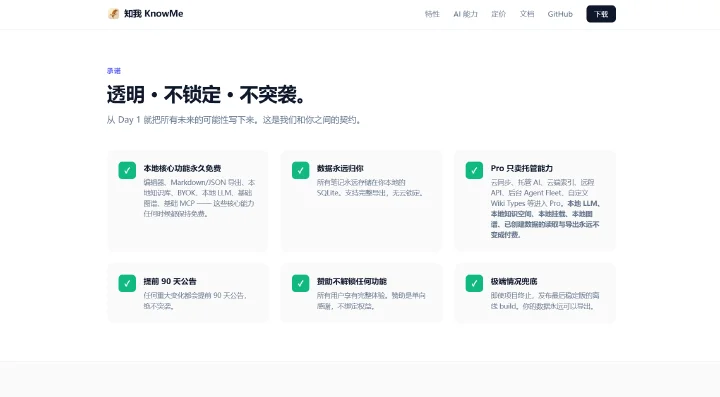The image size is (720, 397).
Task: Click the card title 赞助不解锁任何功能
Action: point(352,281)
